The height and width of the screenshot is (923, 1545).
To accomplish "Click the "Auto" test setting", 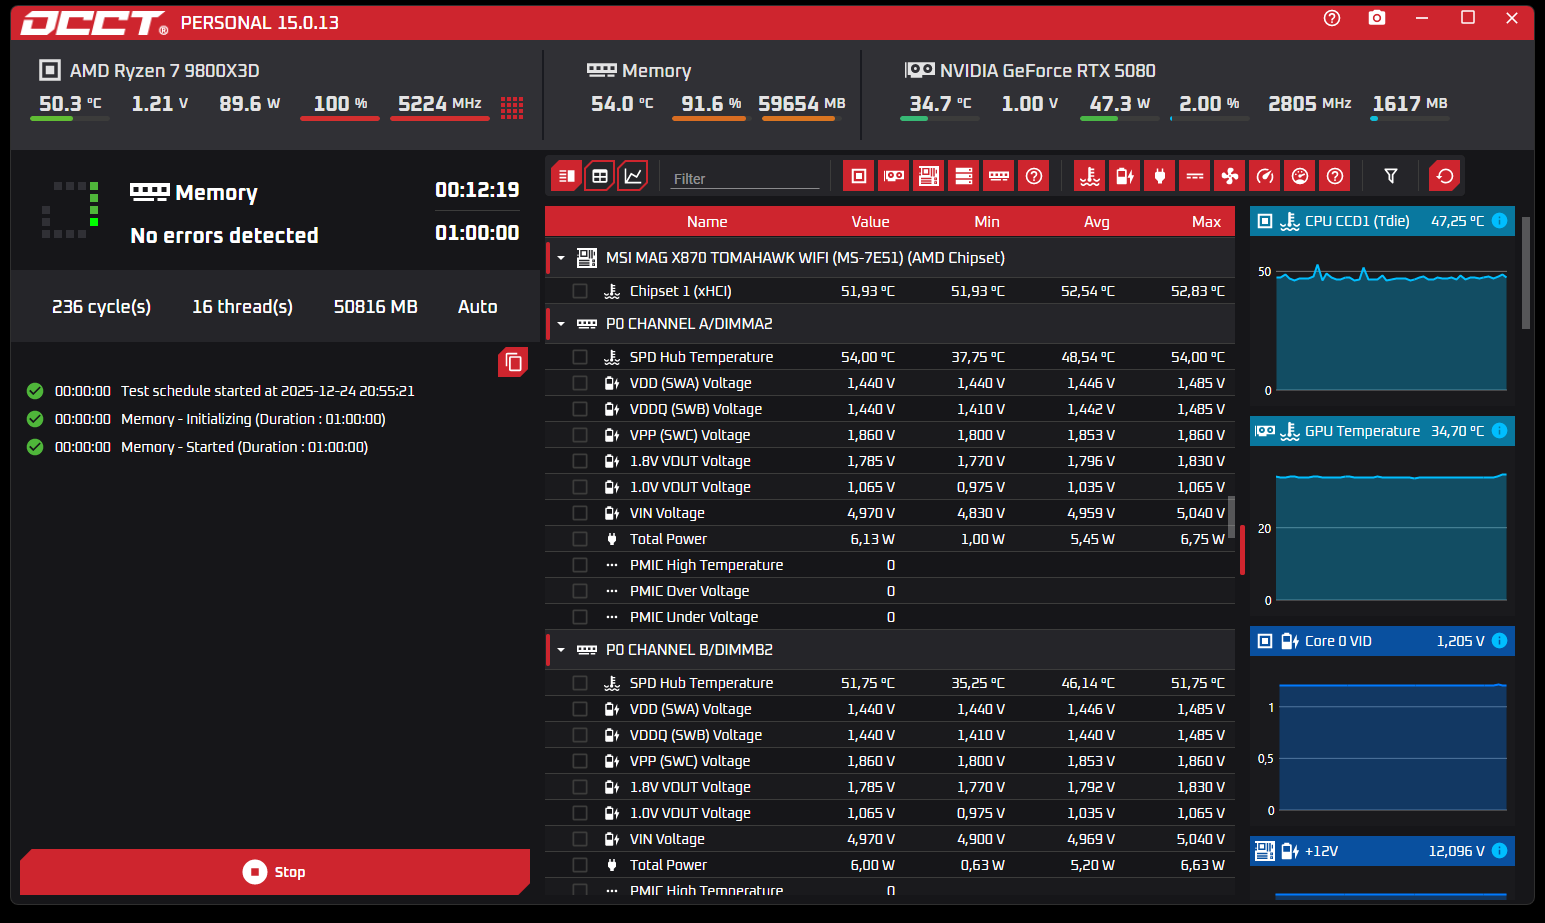I will pyautogui.click(x=477, y=307).
